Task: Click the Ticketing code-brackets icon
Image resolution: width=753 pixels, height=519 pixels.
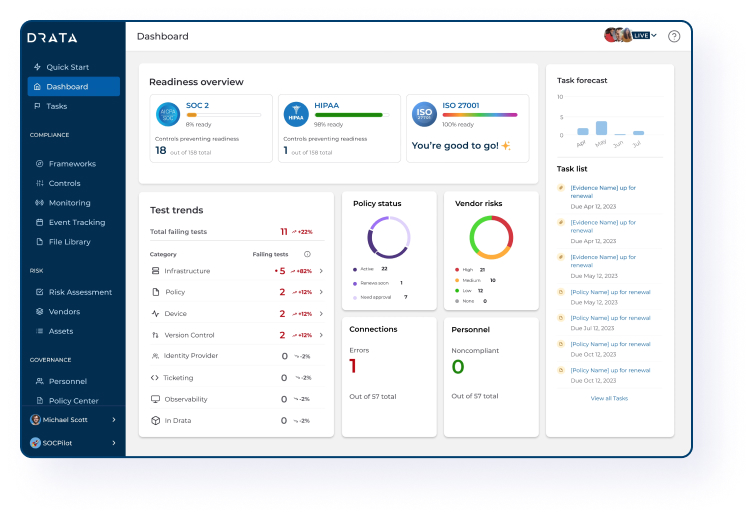Action: coord(154,378)
